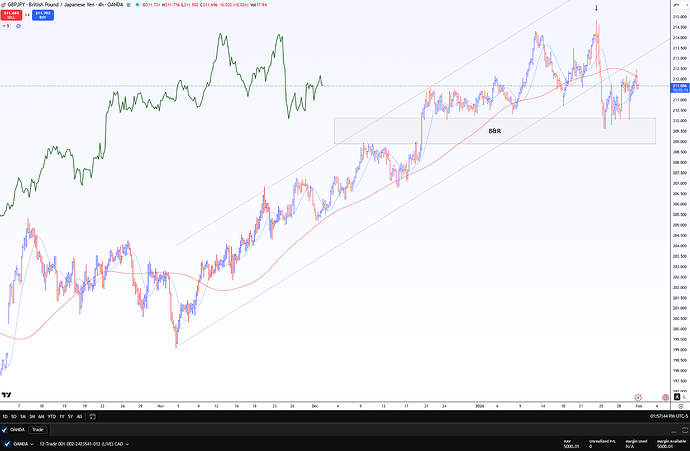Click the Nov label on time axis

[x=161, y=406]
